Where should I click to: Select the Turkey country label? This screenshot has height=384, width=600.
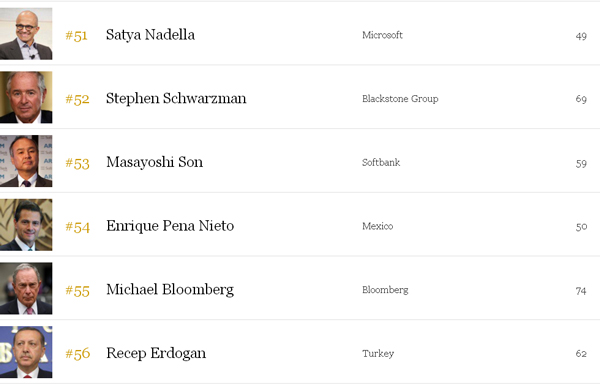point(378,354)
